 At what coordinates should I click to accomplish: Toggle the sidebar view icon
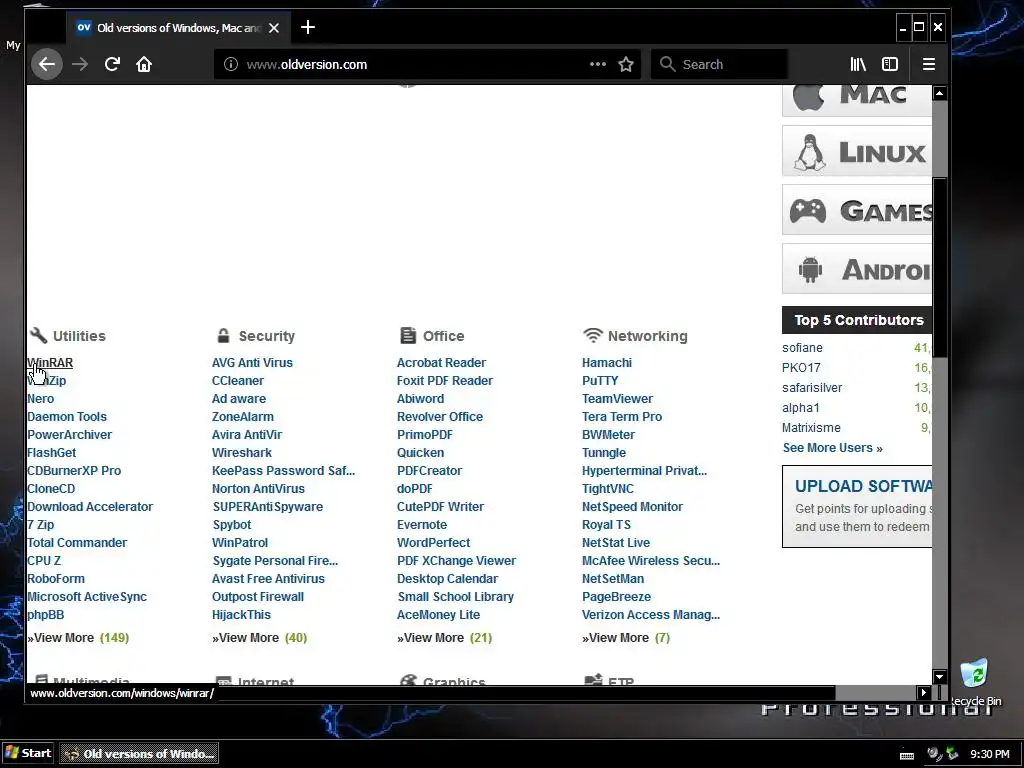(x=890, y=64)
